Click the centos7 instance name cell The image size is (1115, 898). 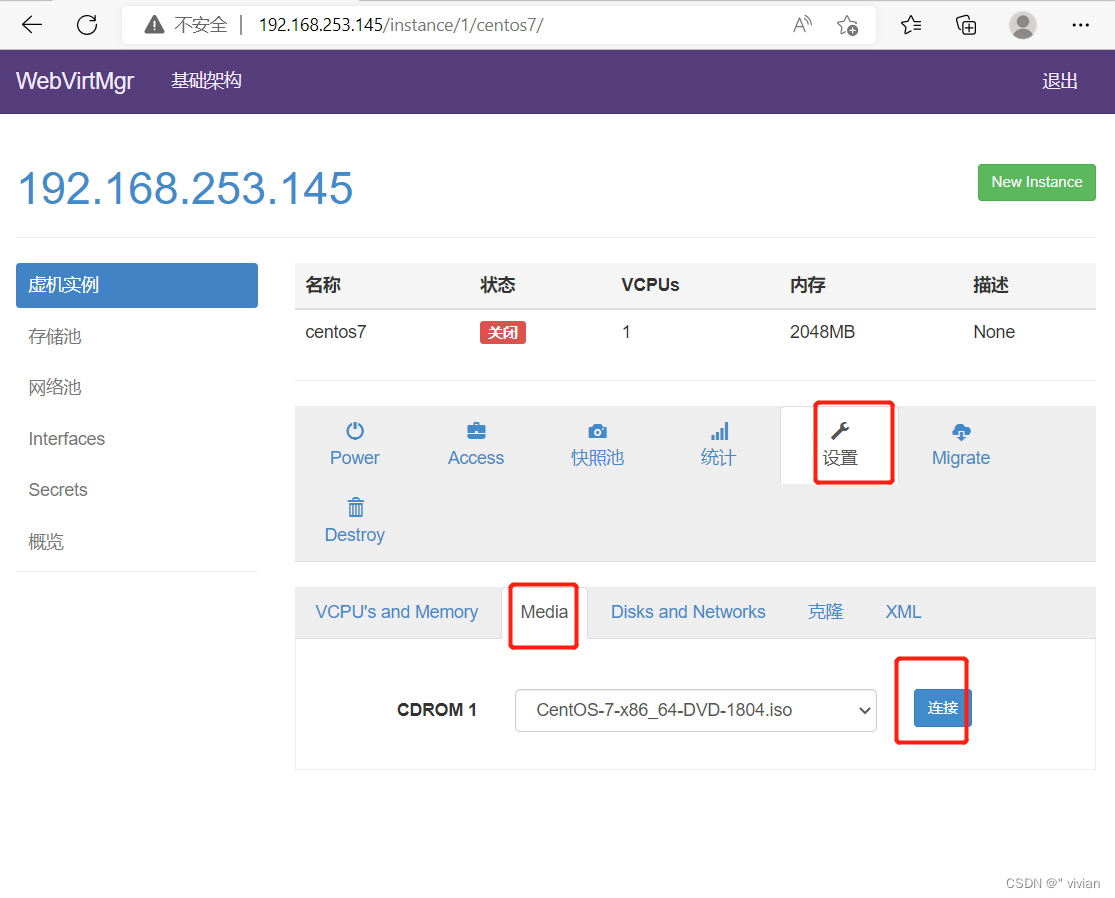pos(336,332)
